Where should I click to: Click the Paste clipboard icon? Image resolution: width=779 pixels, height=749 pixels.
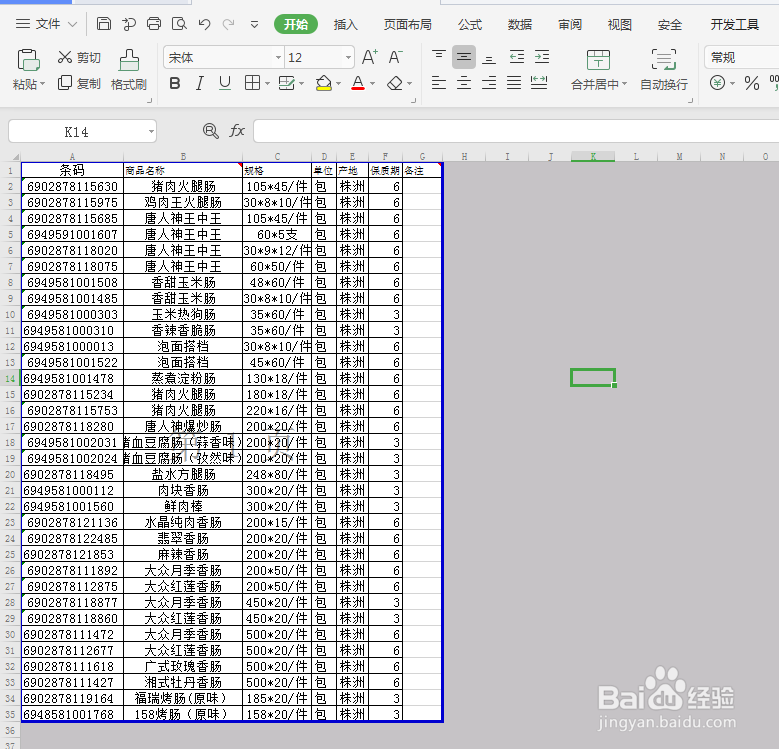(x=28, y=60)
